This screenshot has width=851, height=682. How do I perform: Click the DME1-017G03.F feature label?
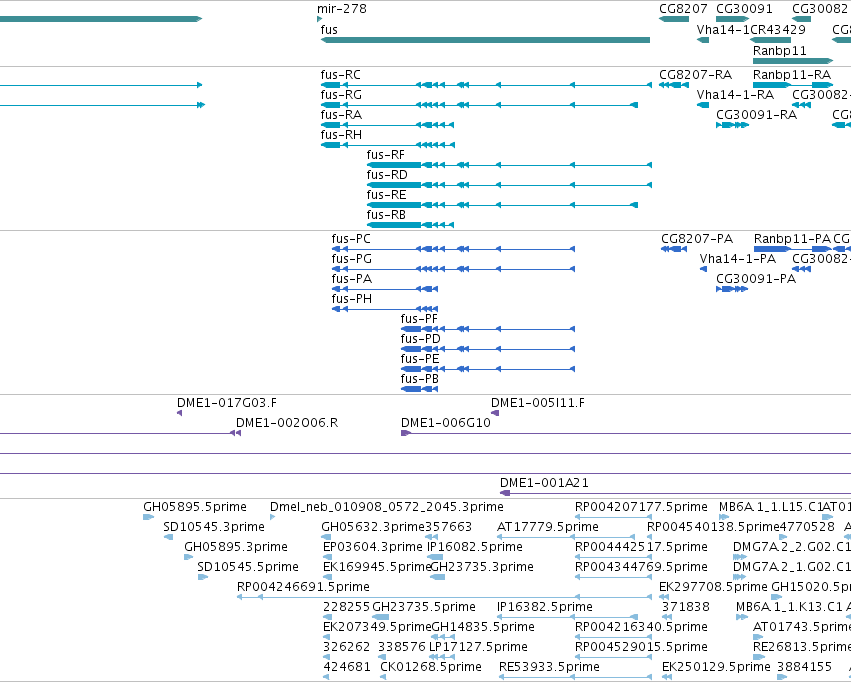point(227,403)
